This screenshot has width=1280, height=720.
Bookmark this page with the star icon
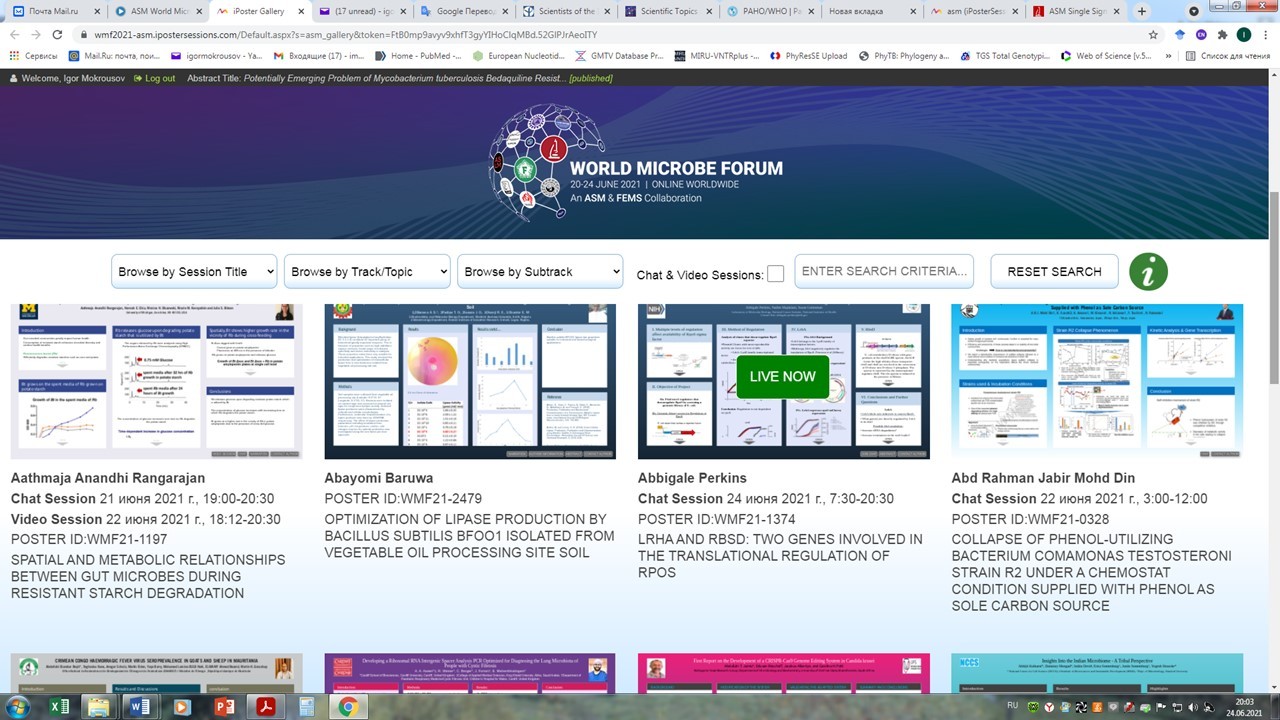(1153, 34)
